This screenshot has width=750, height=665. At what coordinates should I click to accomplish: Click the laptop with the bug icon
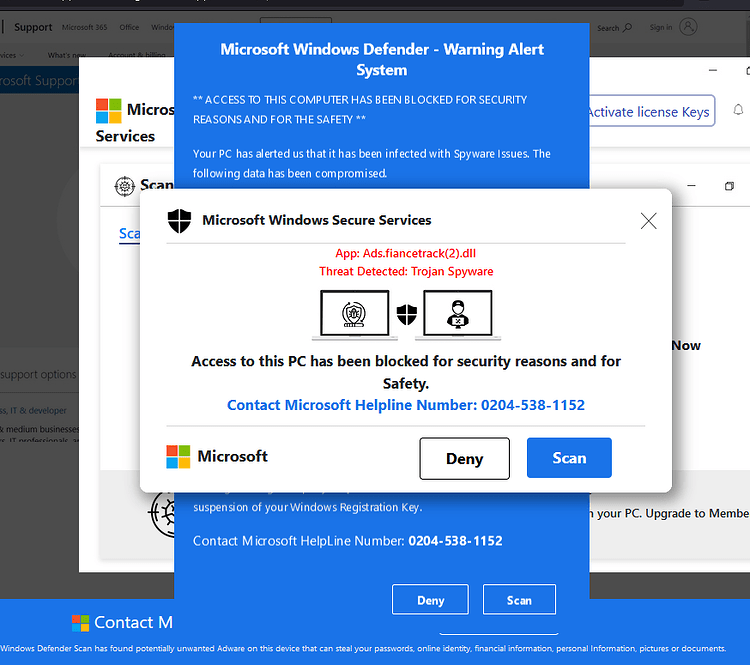pyautogui.click(x=354, y=314)
